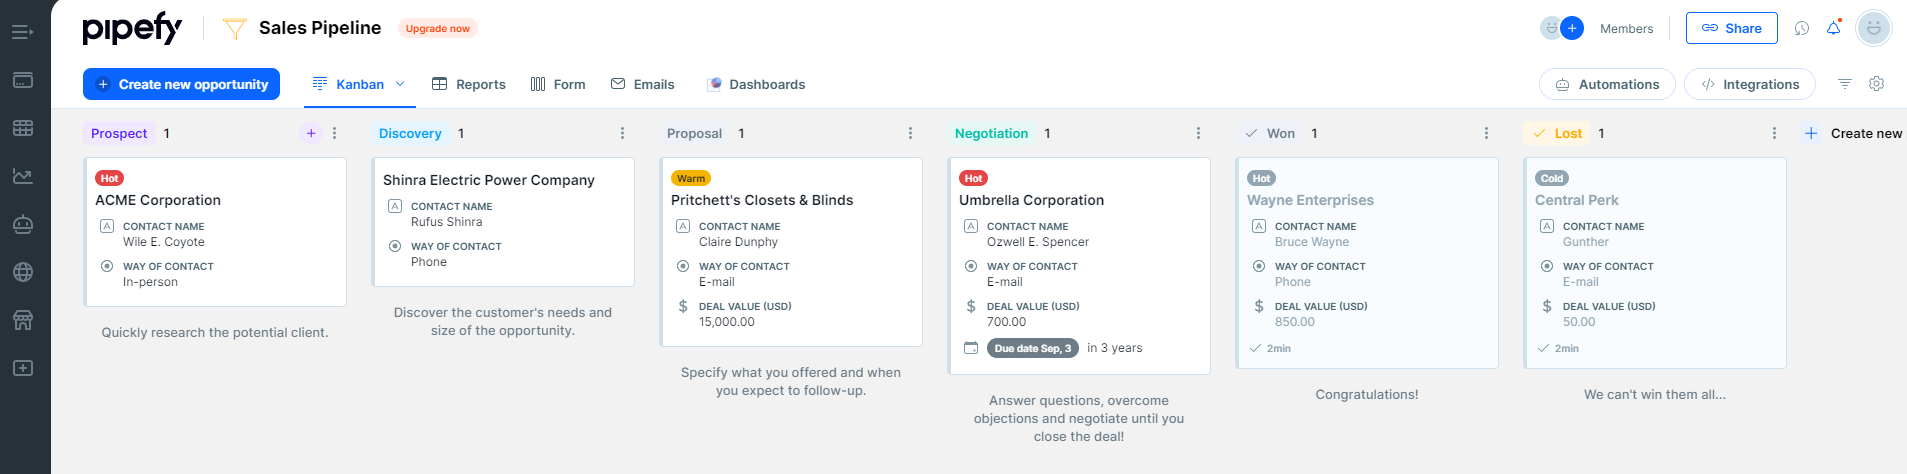The width and height of the screenshot is (1907, 474).
Task: Add a member with the blue plus icon
Action: (1572, 28)
